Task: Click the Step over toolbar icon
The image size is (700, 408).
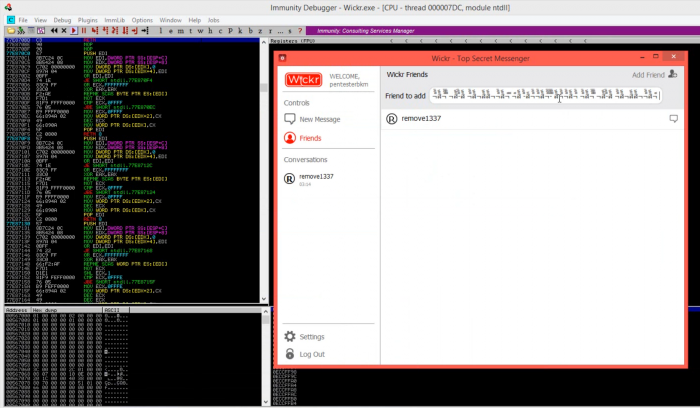Action: 105,30
